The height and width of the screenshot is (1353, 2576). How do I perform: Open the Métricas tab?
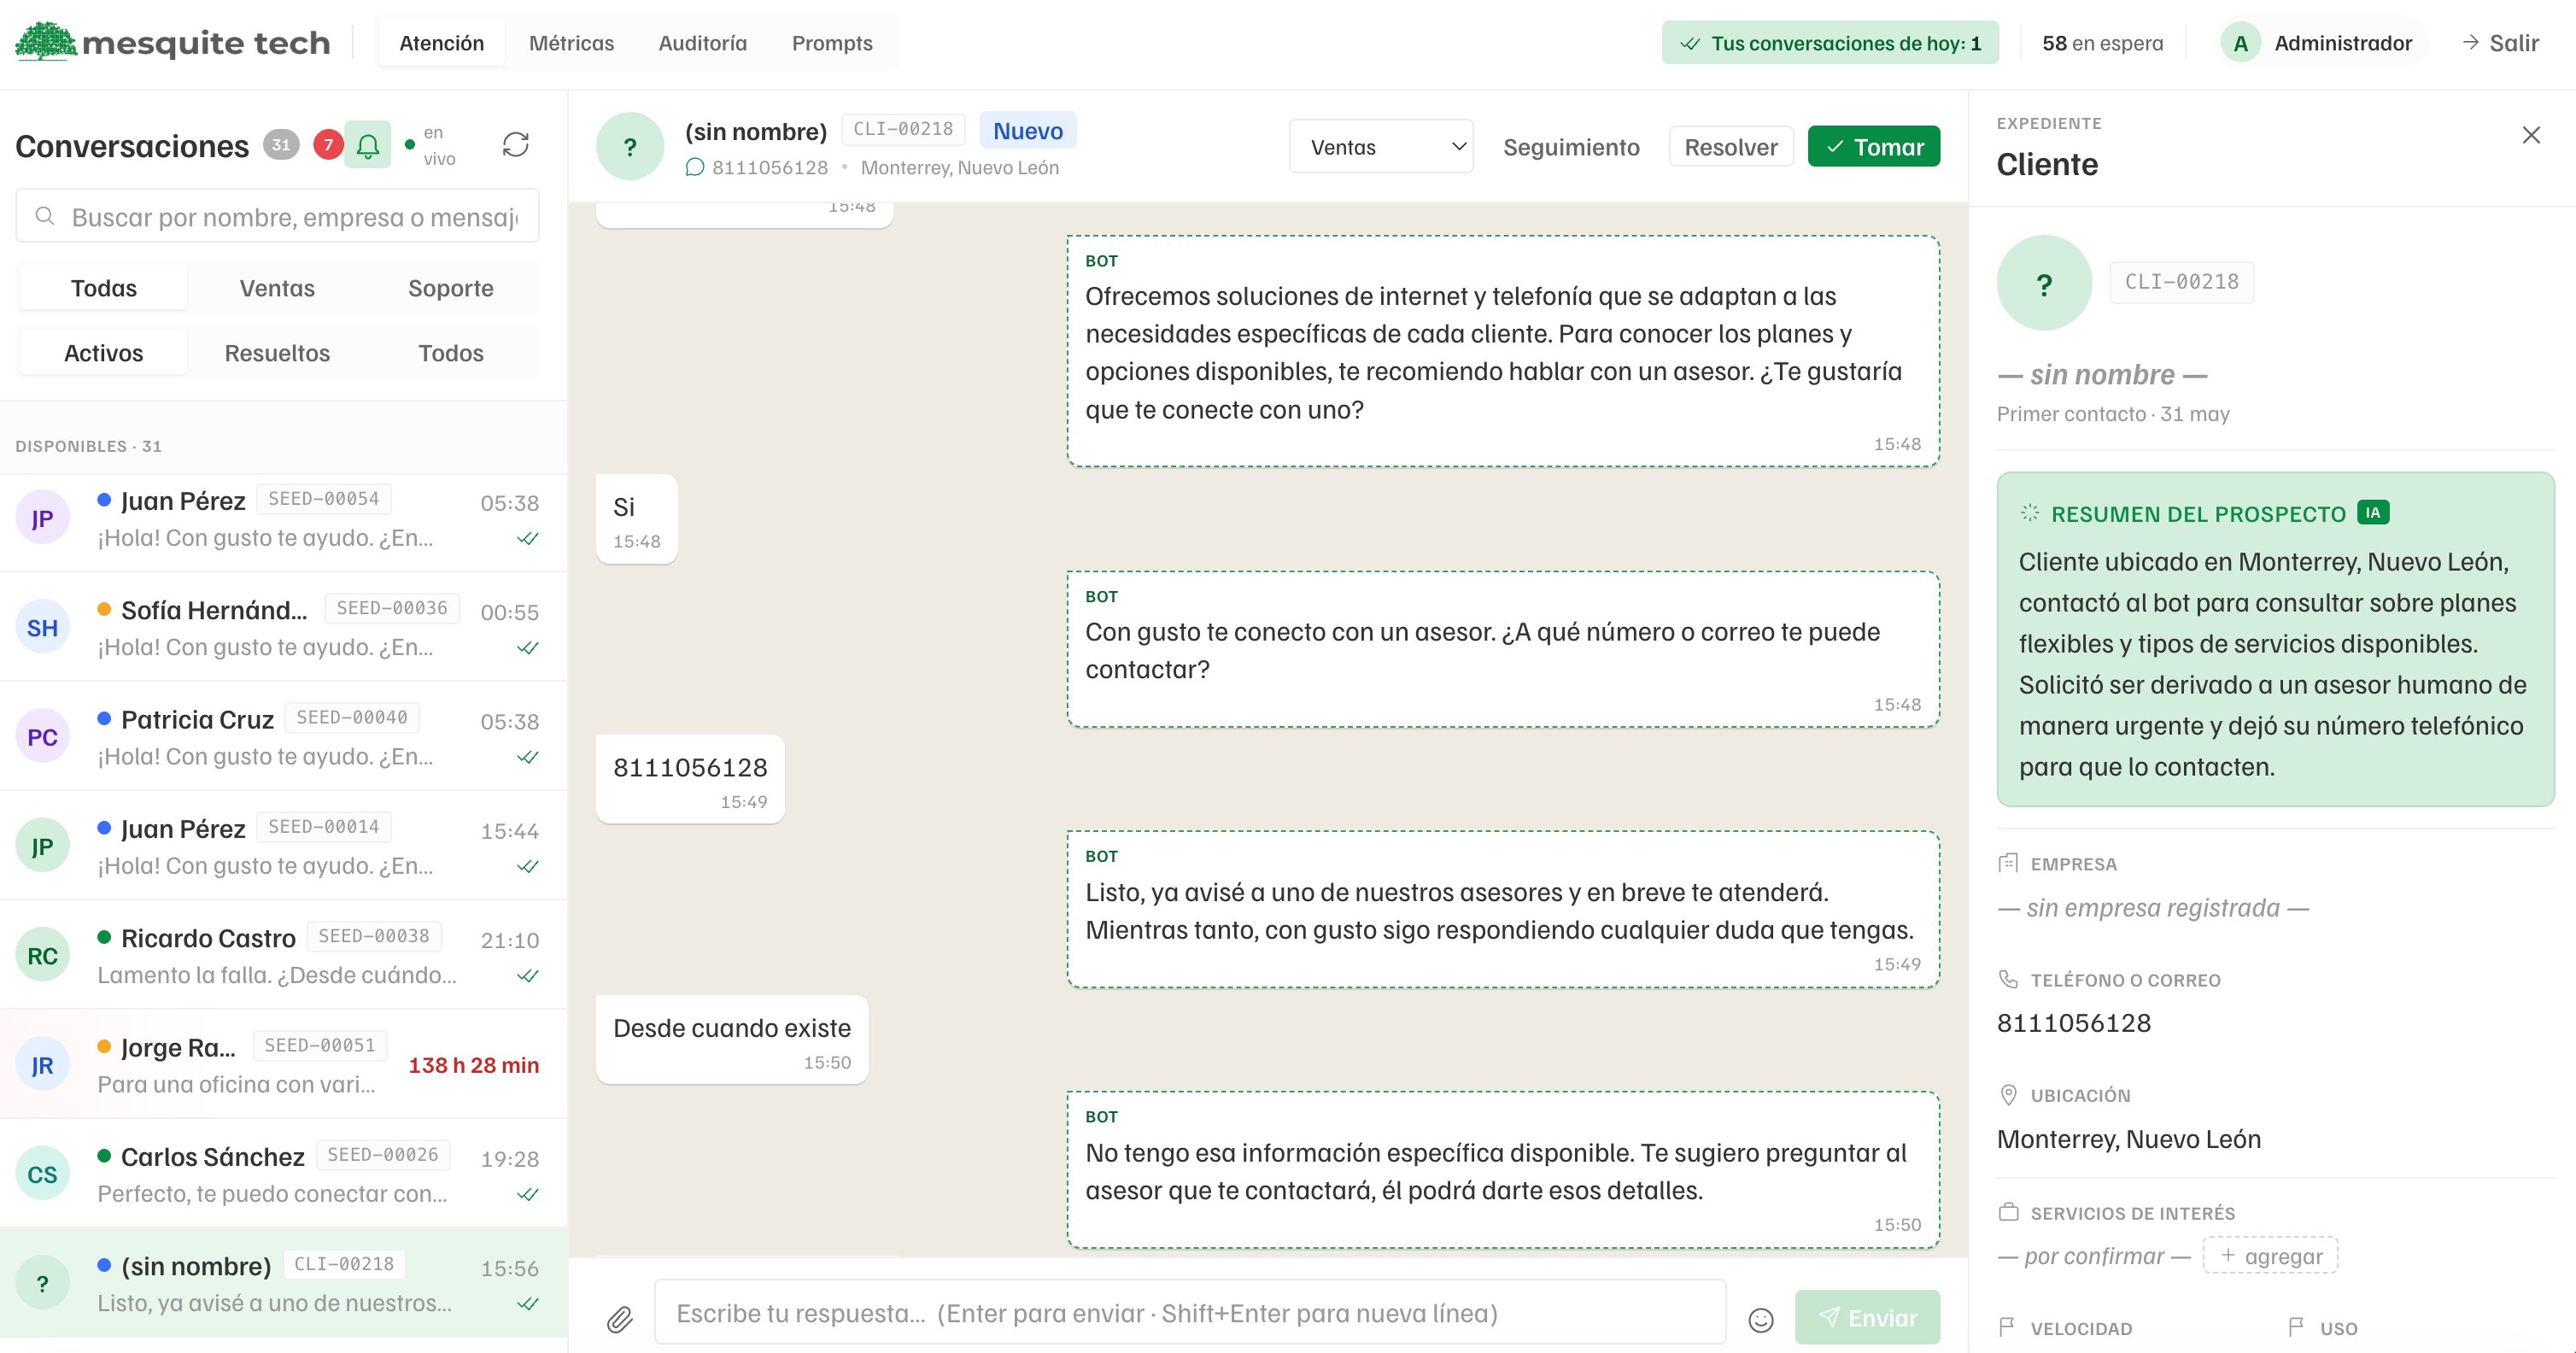(x=571, y=43)
